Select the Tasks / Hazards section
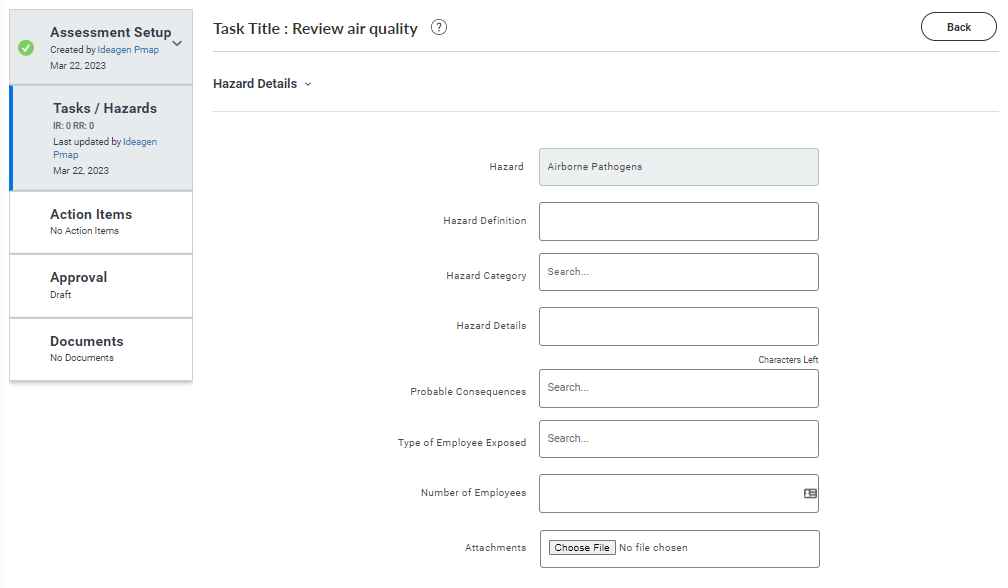Screen dimensions: 1008x588 point(101,138)
